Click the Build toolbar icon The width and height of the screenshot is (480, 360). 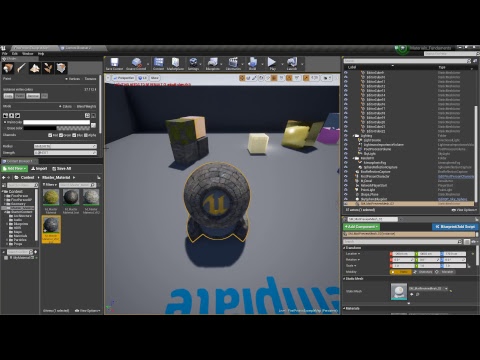[252, 64]
